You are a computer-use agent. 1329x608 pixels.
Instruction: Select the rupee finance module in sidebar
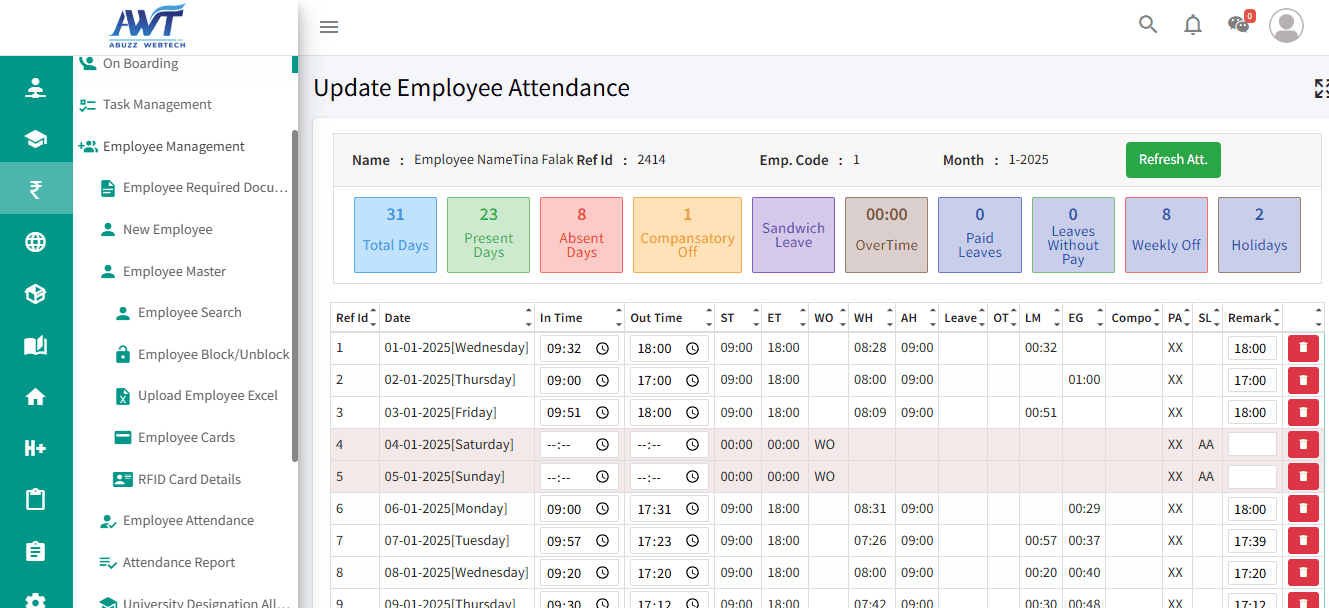(36, 188)
